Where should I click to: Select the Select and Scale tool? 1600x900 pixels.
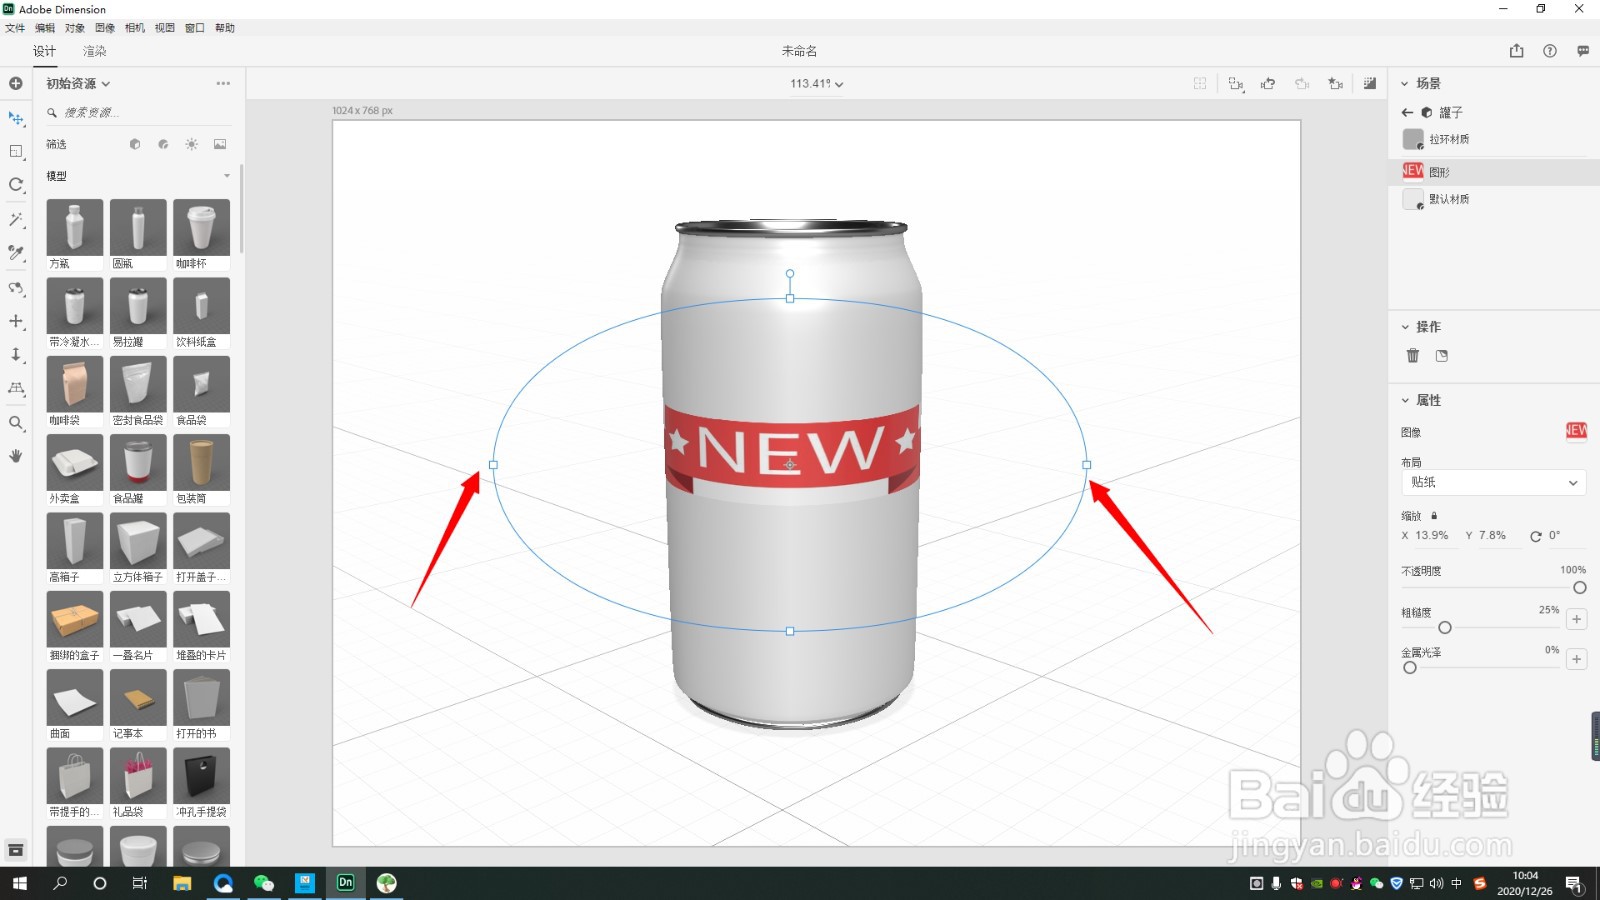pos(16,151)
